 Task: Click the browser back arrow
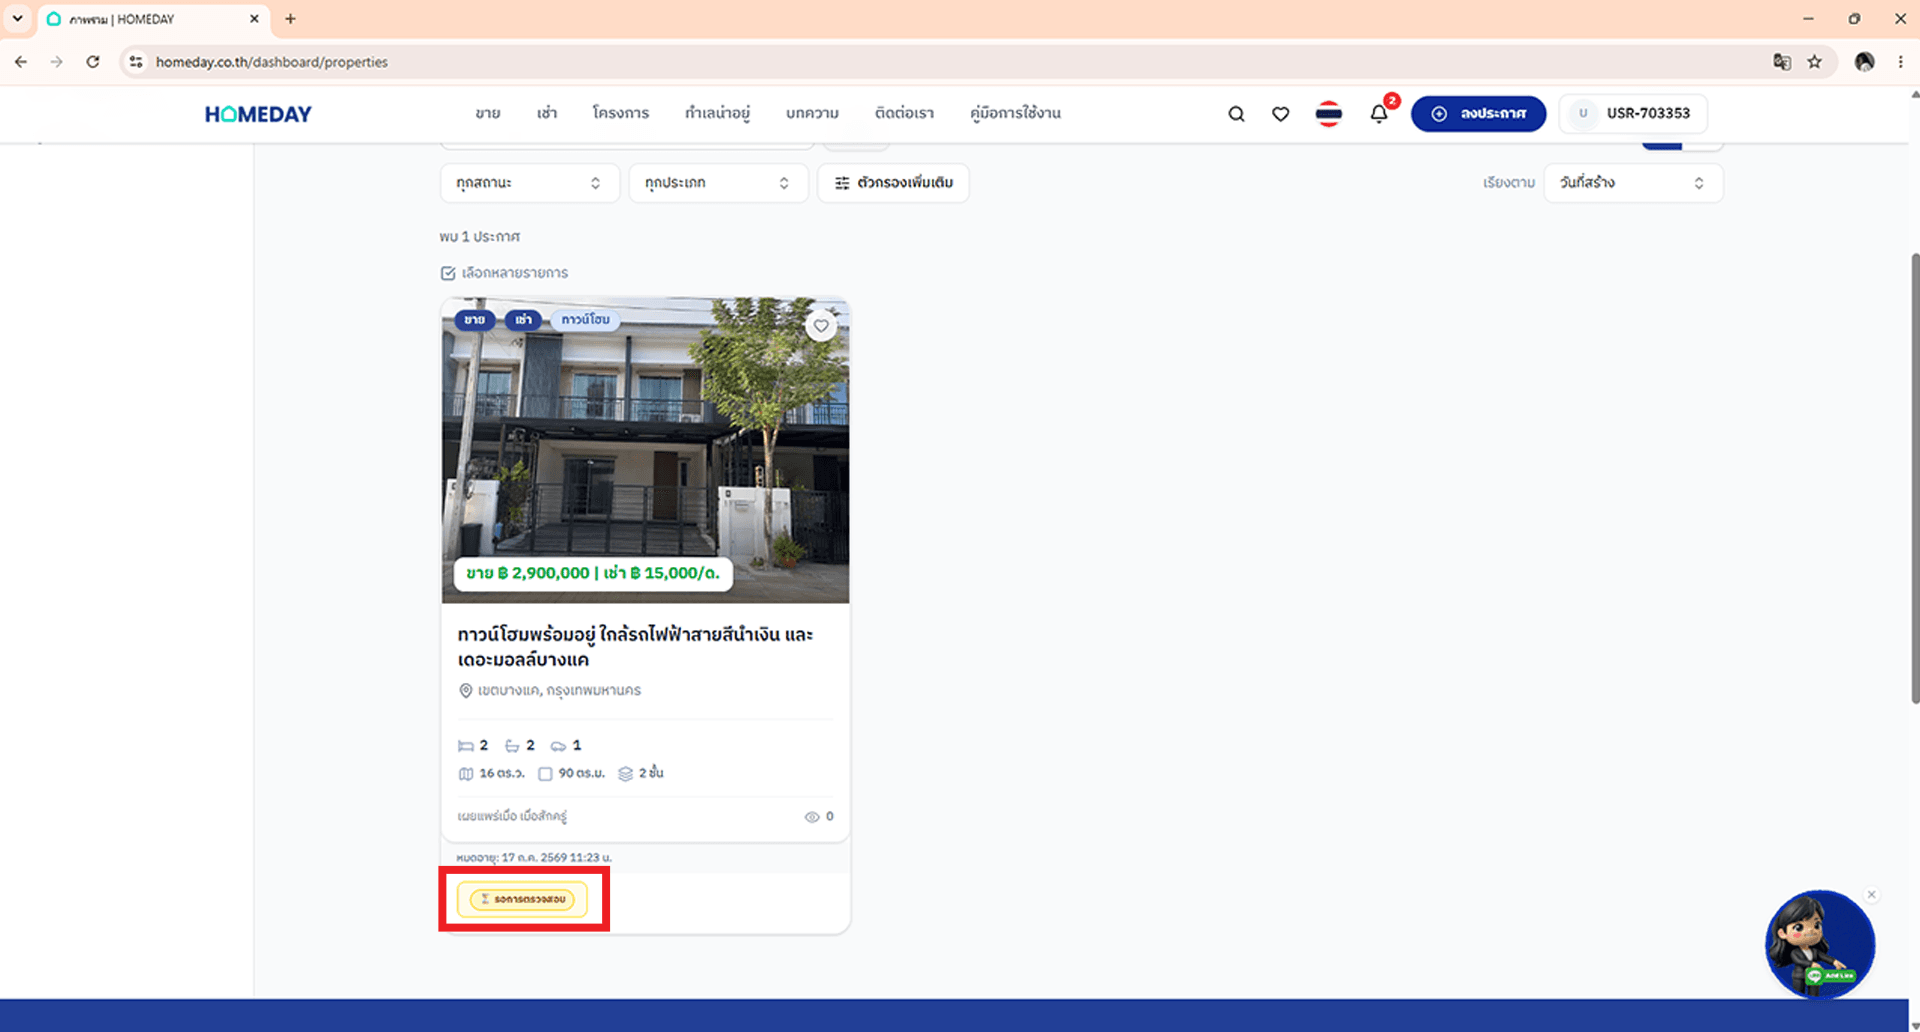[21, 62]
